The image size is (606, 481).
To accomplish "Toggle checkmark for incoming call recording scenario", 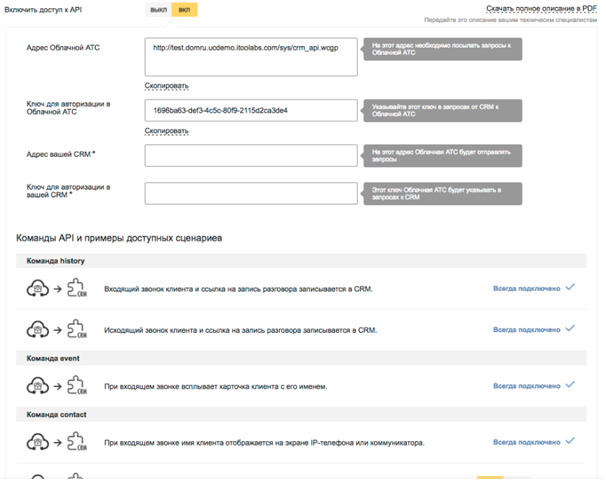I will (x=570, y=288).
